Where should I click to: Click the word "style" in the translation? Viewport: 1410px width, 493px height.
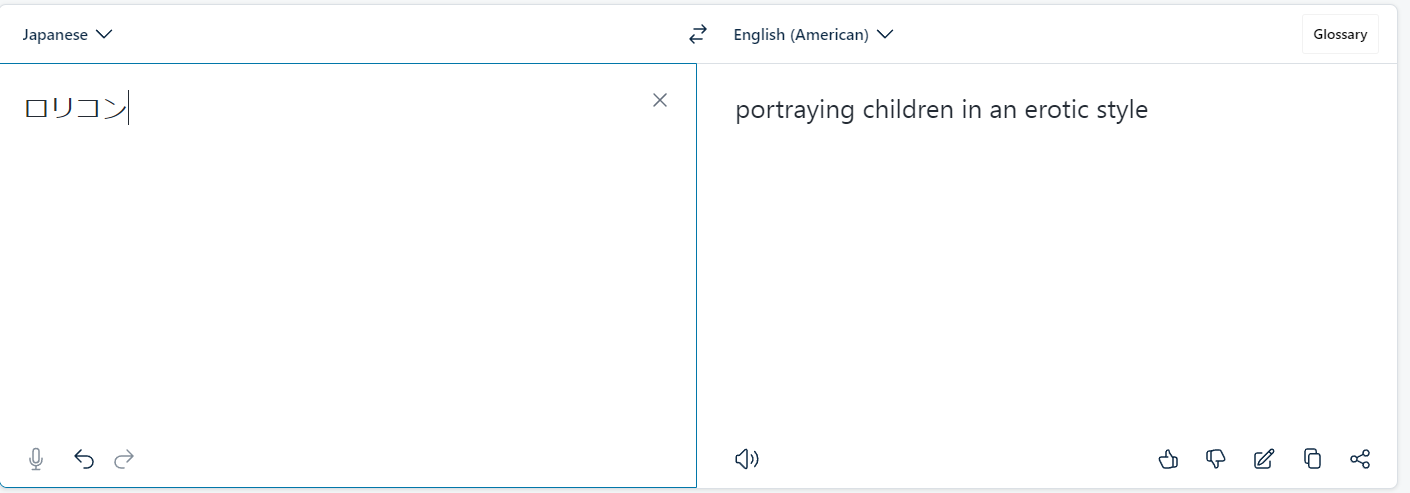[1119, 110]
